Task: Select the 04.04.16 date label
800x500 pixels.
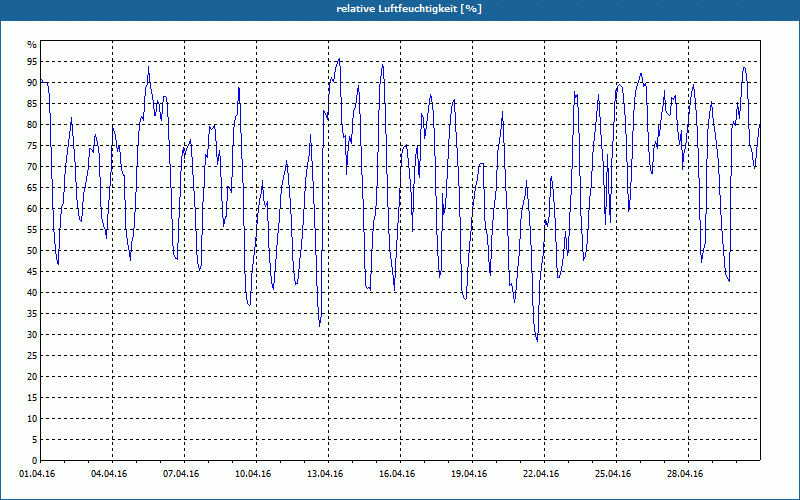Action: (x=109, y=474)
